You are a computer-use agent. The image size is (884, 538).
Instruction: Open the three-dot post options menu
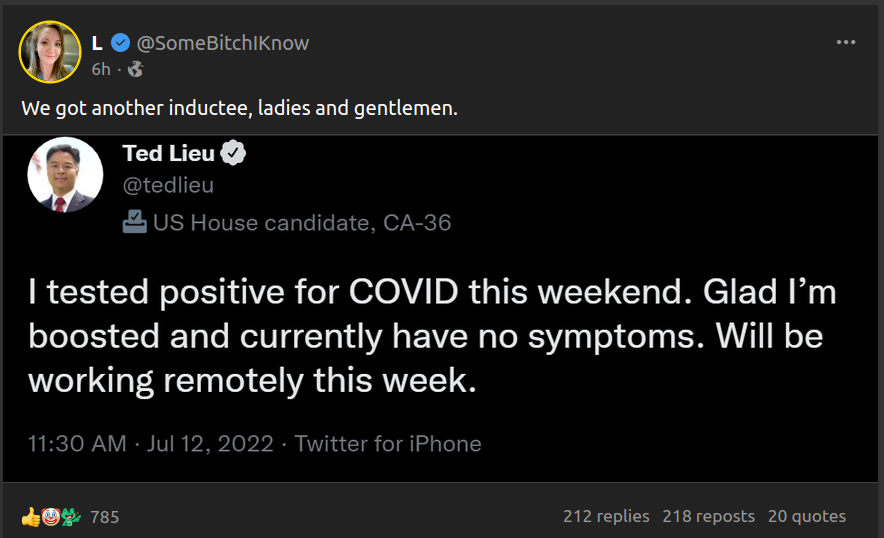pos(846,42)
